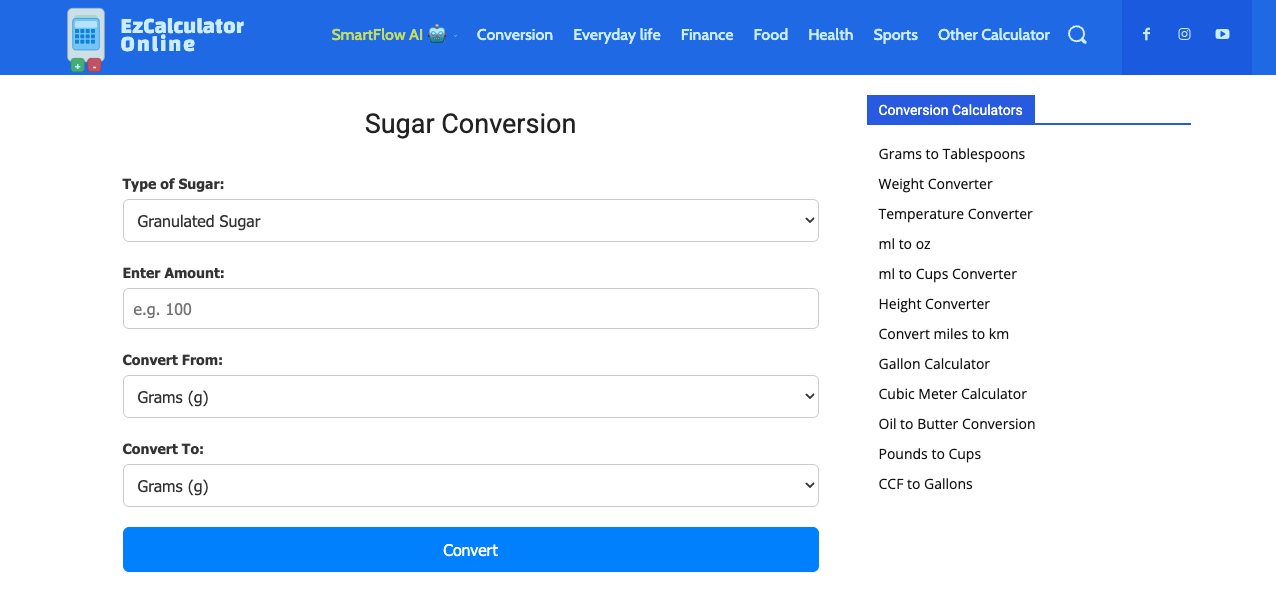The height and width of the screenshot is (608, 1276).
Task: Open the Instagram icon link
Action: [1184, 35]
